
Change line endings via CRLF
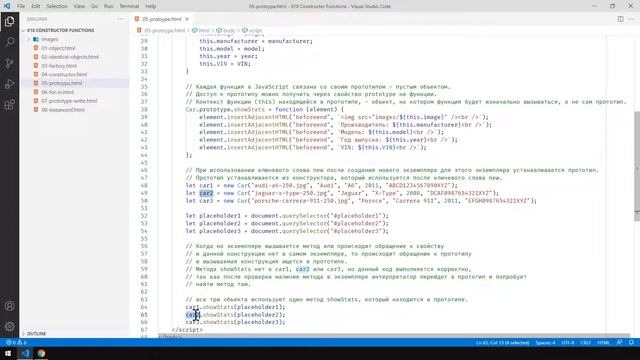pos(585,342)
